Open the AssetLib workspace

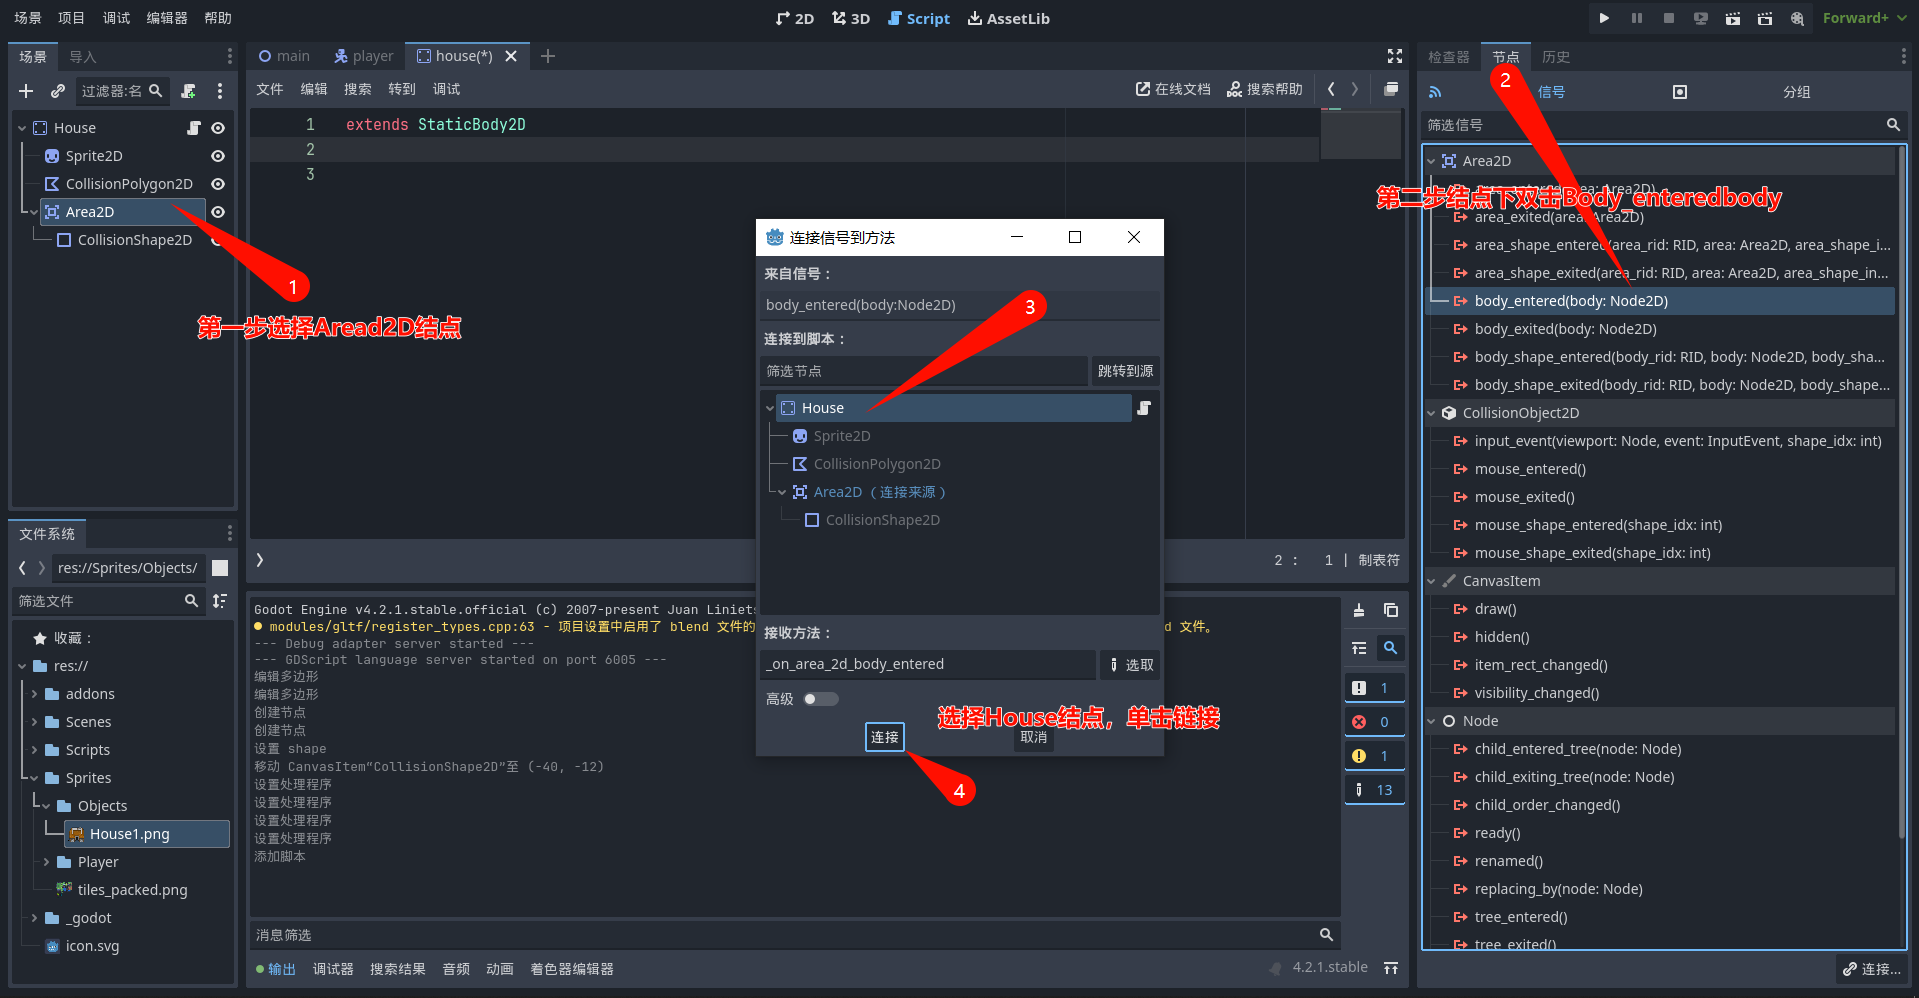point(1009,18)
